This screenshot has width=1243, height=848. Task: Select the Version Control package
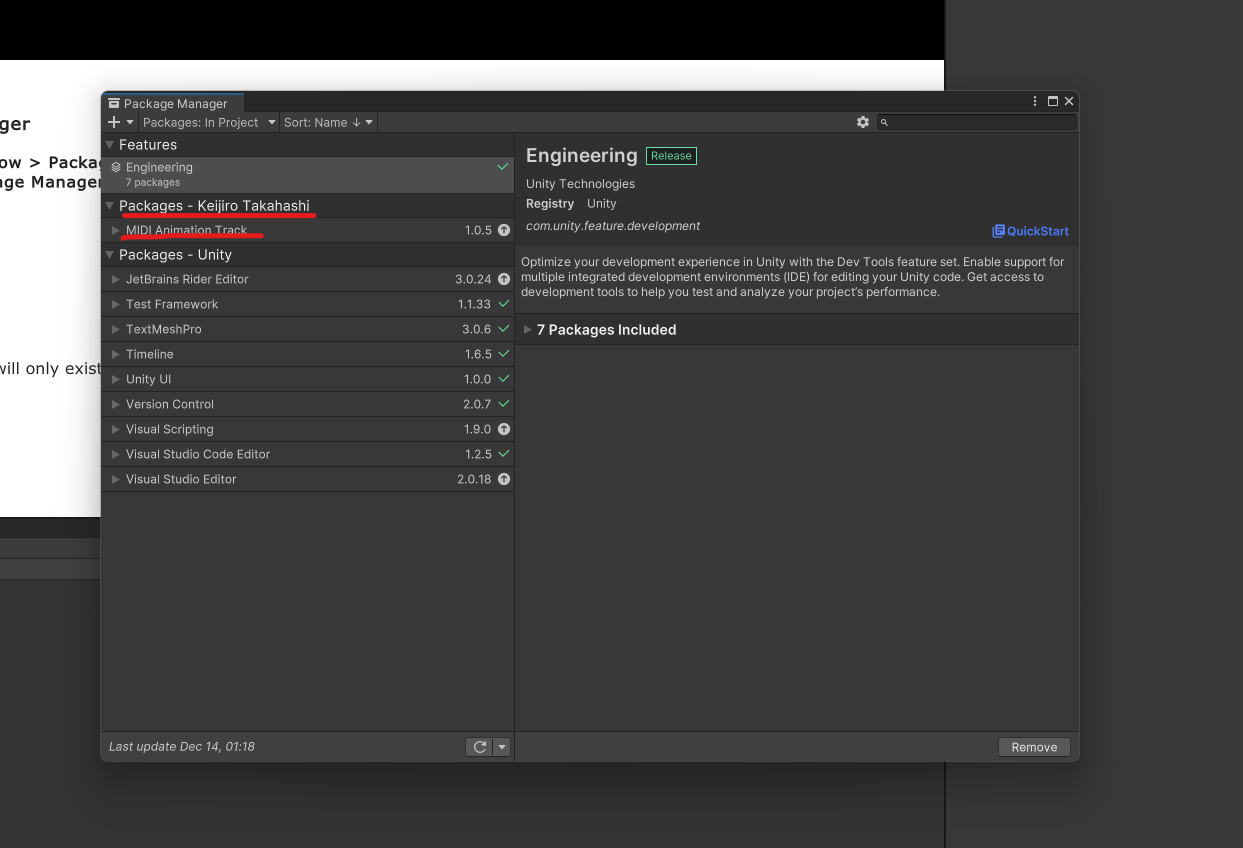point(308,404)
